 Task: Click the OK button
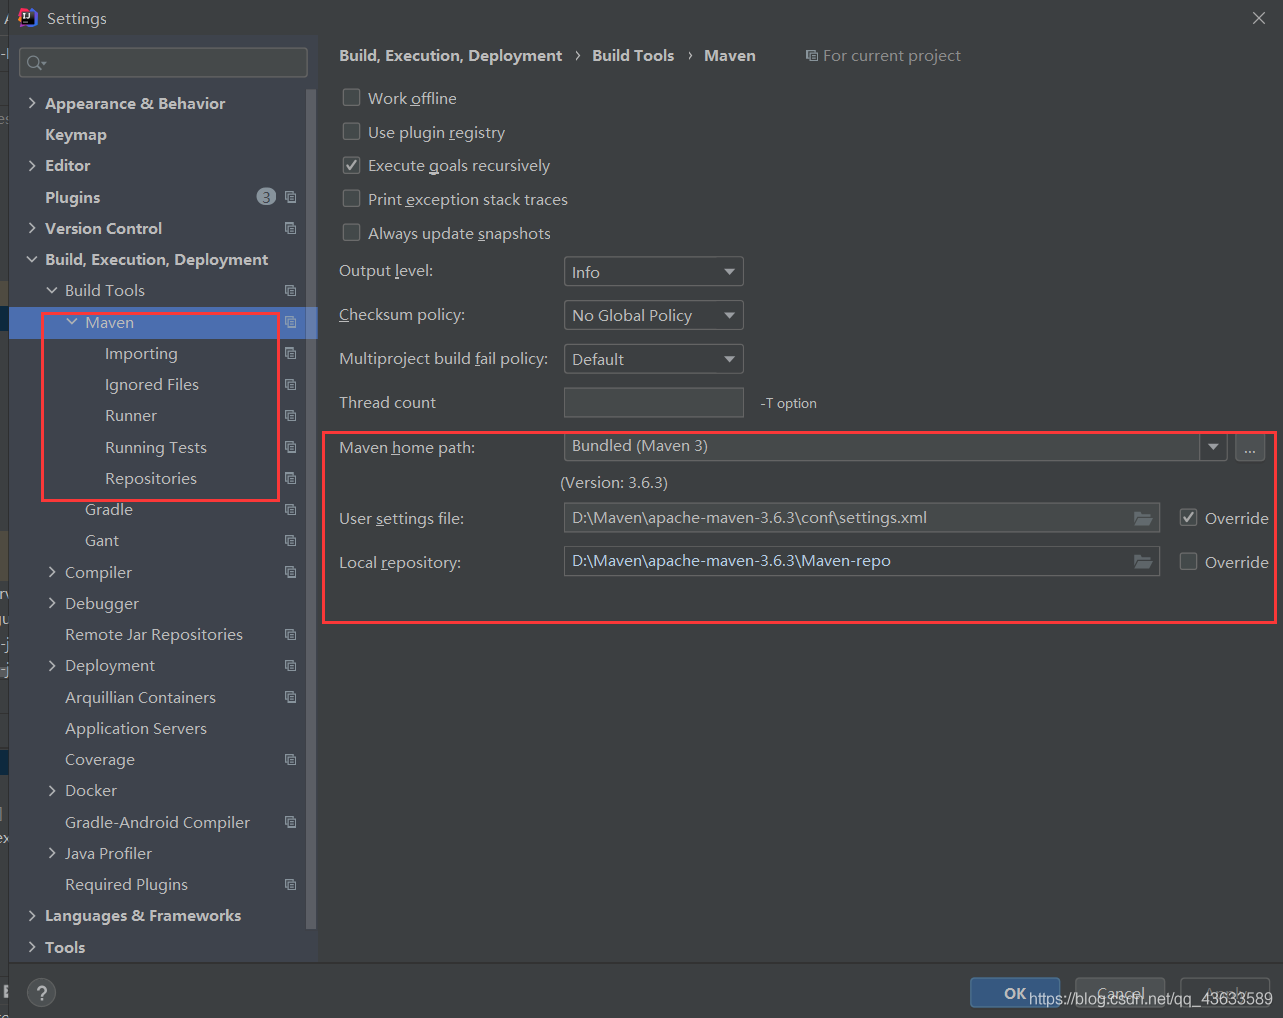click(1015, 993)
